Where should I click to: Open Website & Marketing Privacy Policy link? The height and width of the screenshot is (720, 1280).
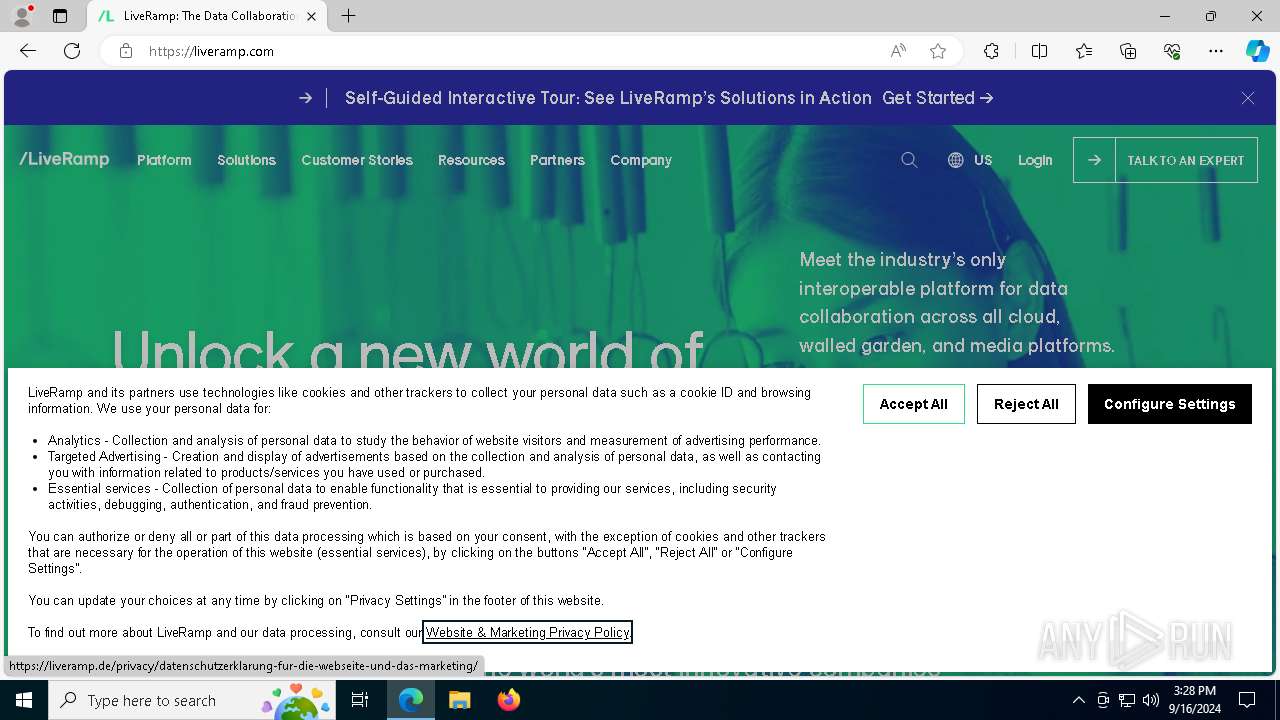point(528,632)
